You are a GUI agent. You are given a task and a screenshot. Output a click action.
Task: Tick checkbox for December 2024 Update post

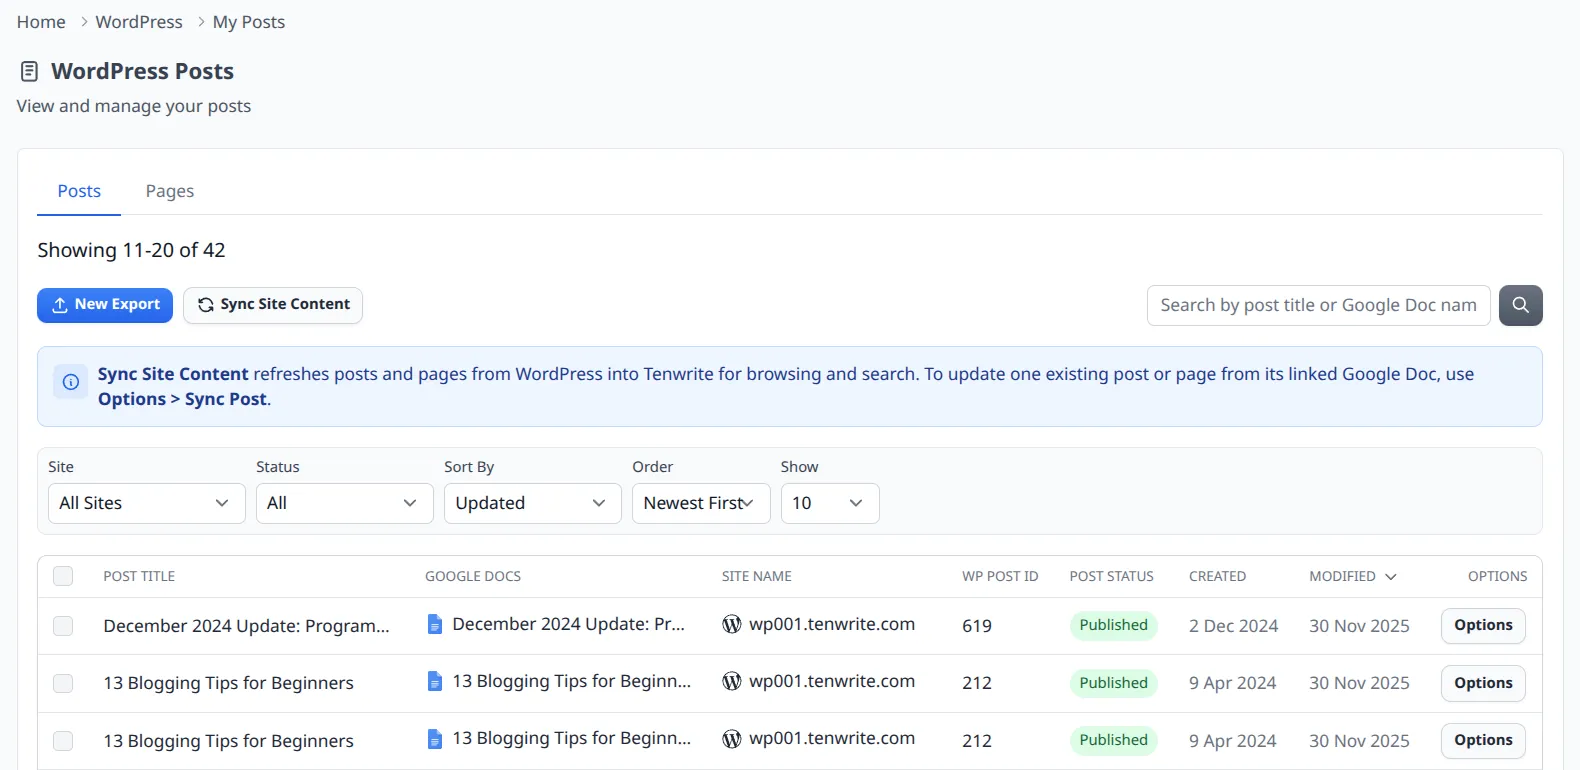point(63,626)
